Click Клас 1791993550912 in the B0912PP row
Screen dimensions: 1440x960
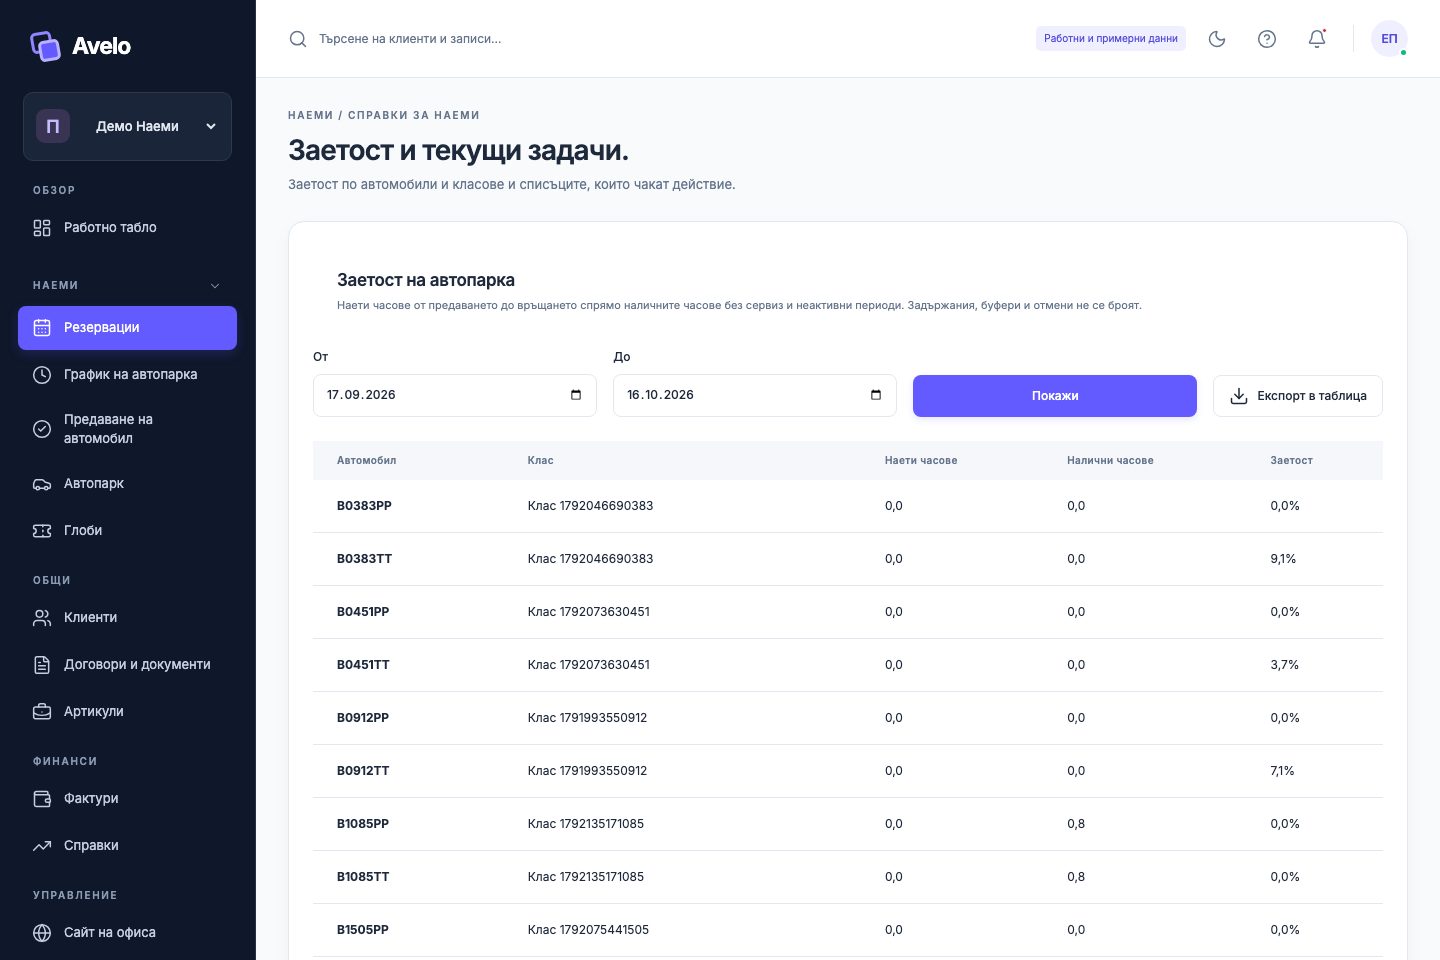pos(587,718)
